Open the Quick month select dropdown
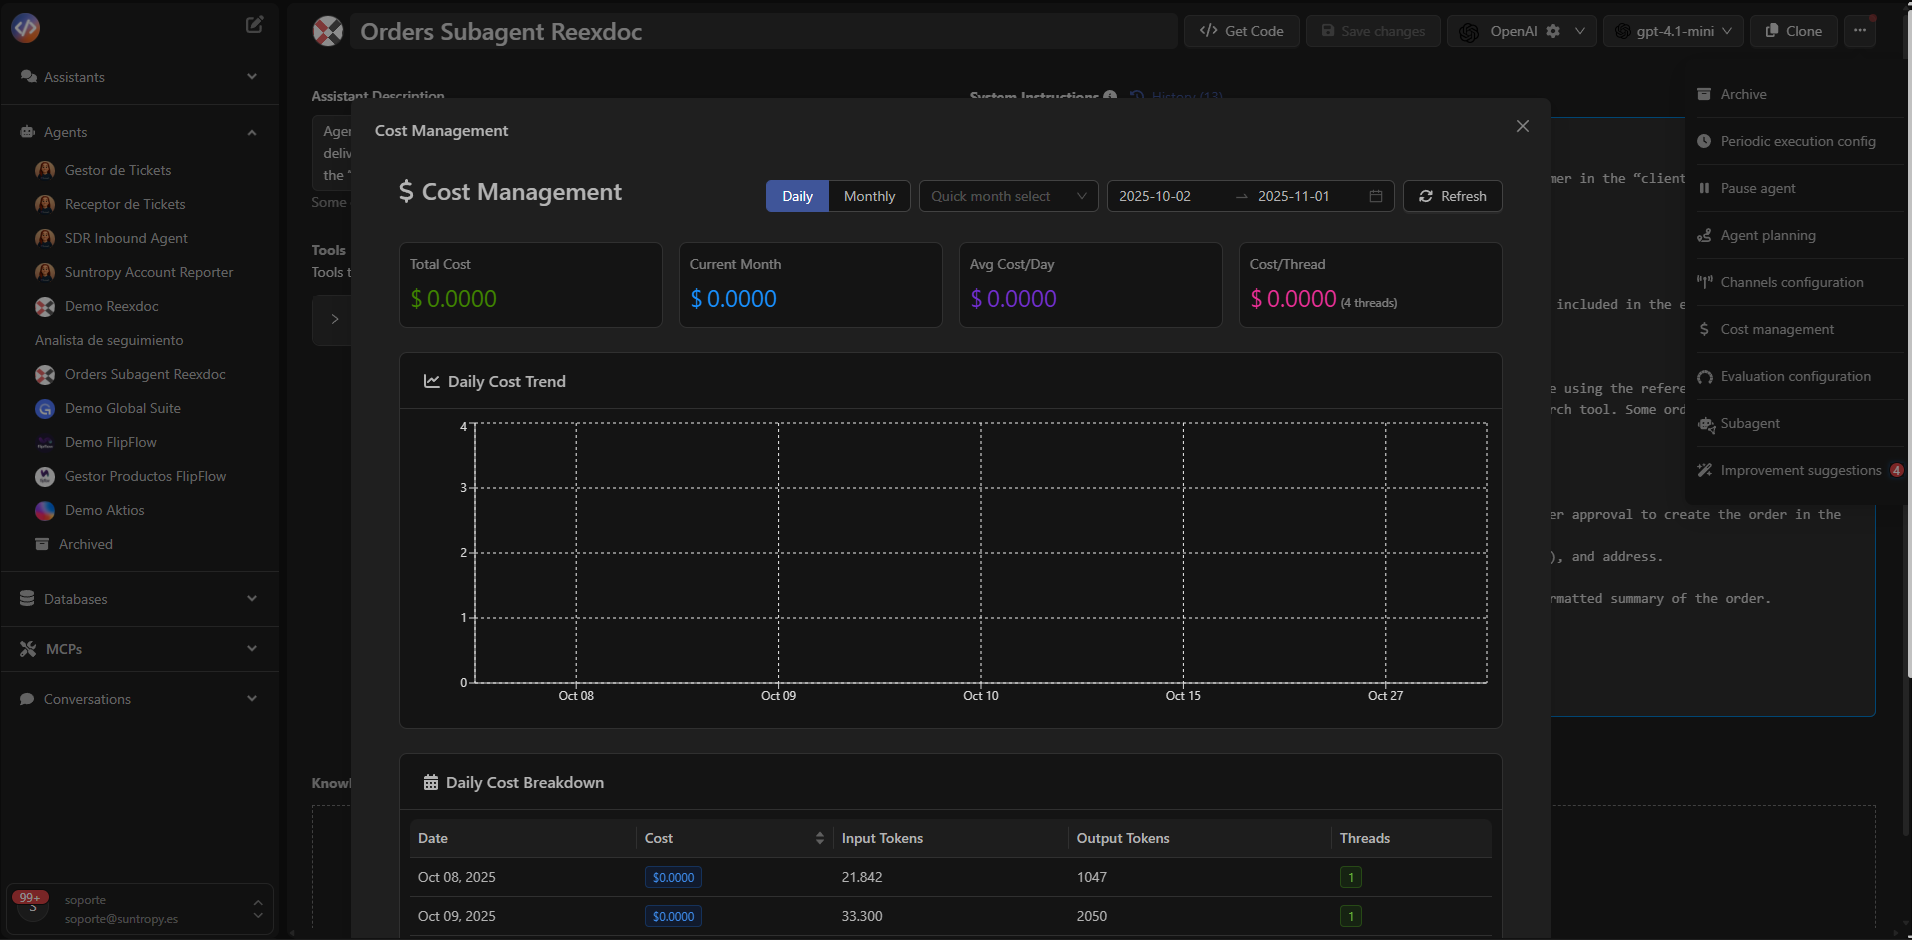The width and height of the screenshot is (1912, 940). pos(1008,196)
